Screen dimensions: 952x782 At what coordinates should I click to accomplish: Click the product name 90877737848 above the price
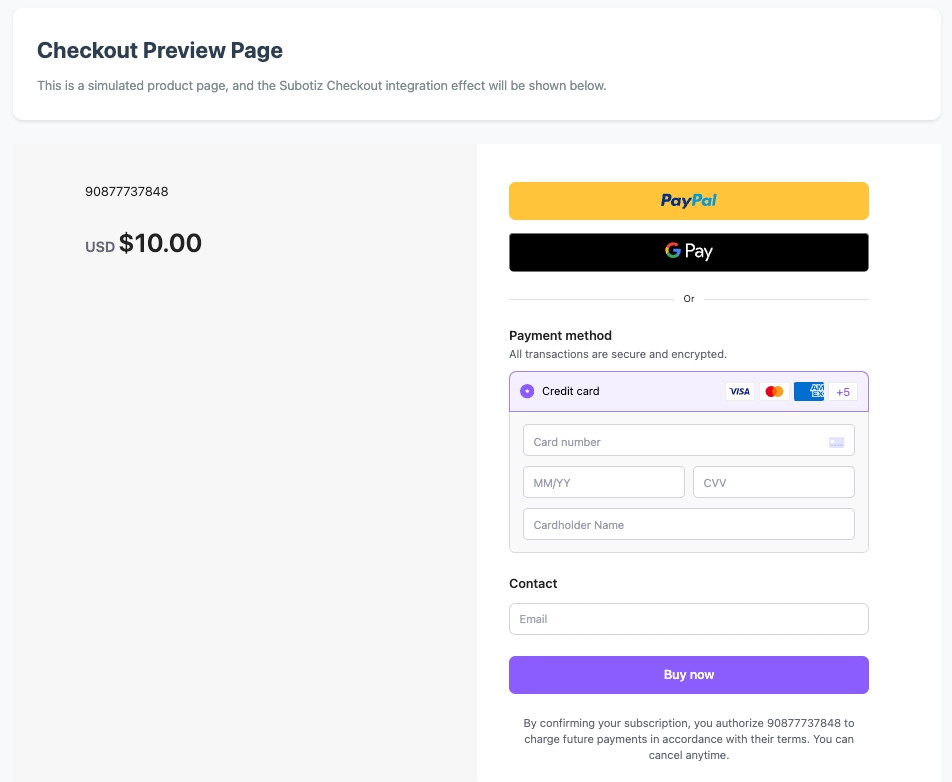127,191
